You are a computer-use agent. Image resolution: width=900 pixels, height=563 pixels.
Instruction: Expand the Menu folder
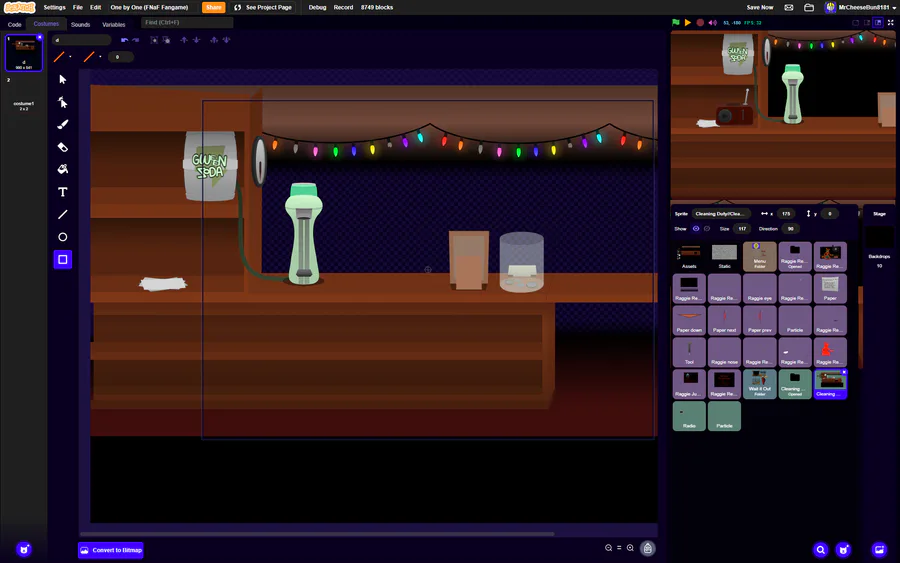(x=759, y=256)
